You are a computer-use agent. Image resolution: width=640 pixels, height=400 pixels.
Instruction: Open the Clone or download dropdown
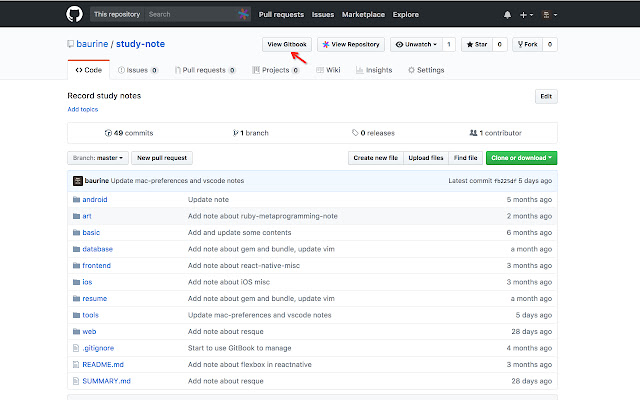[x=521, y=158]
